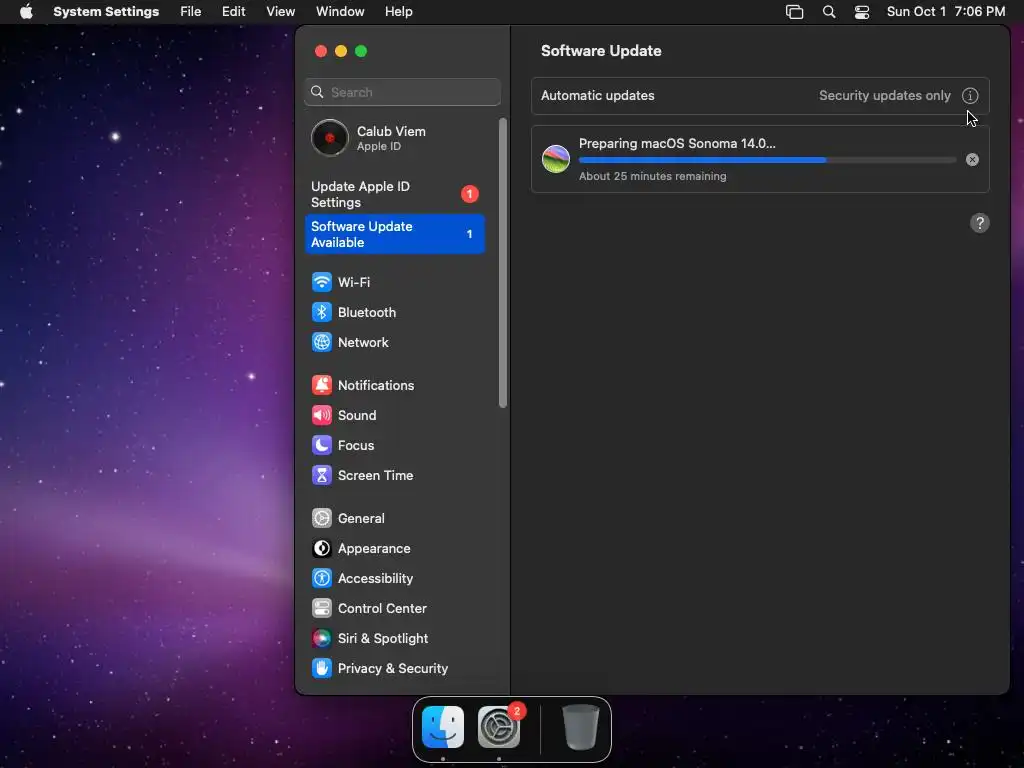Select the Appearance icon

click(321, 549)
